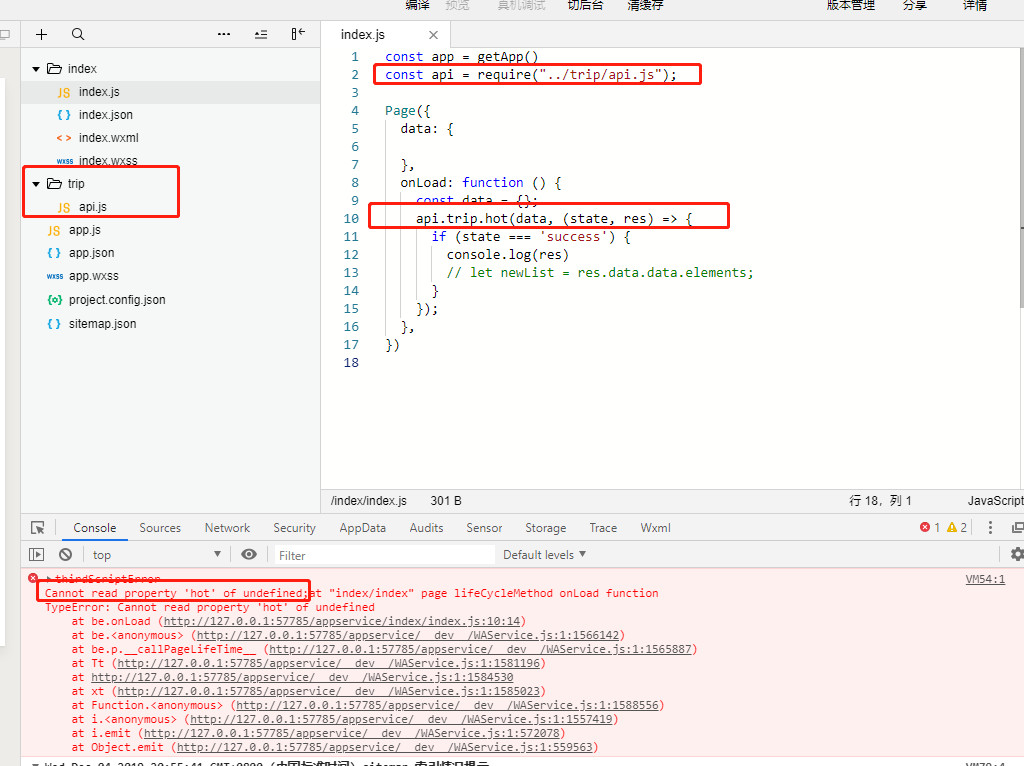Click the sort/indent tree icon
The image size is (1024, 766).
pos(261,35)
